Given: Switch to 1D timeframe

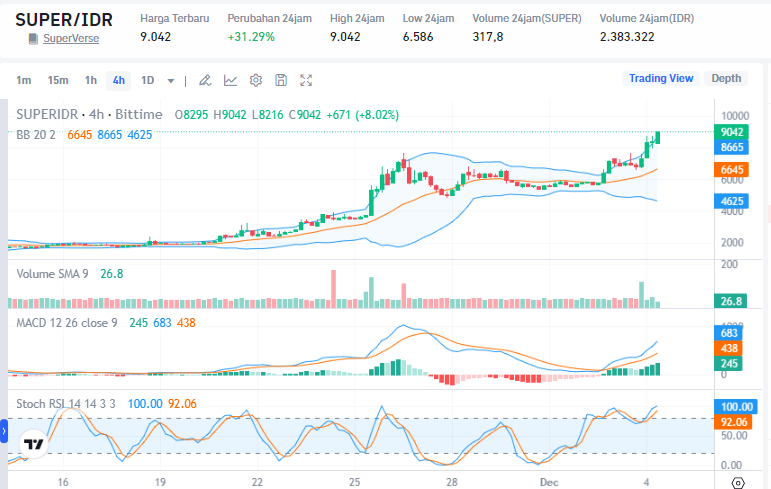Looking at the screenshot, I should (x=148, y=80).
